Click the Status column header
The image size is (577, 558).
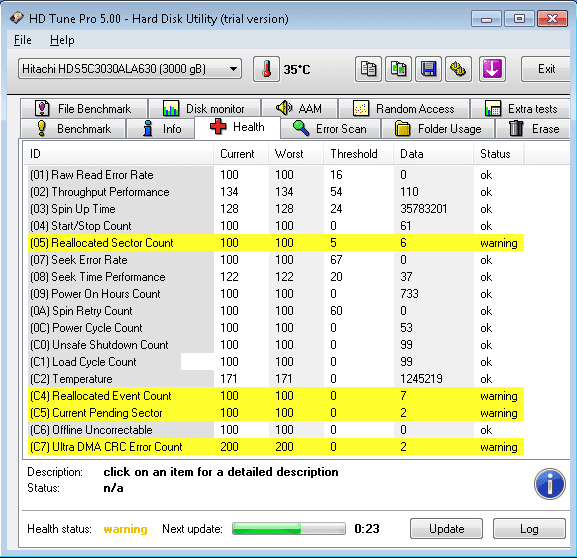click(x=499, y=153)
